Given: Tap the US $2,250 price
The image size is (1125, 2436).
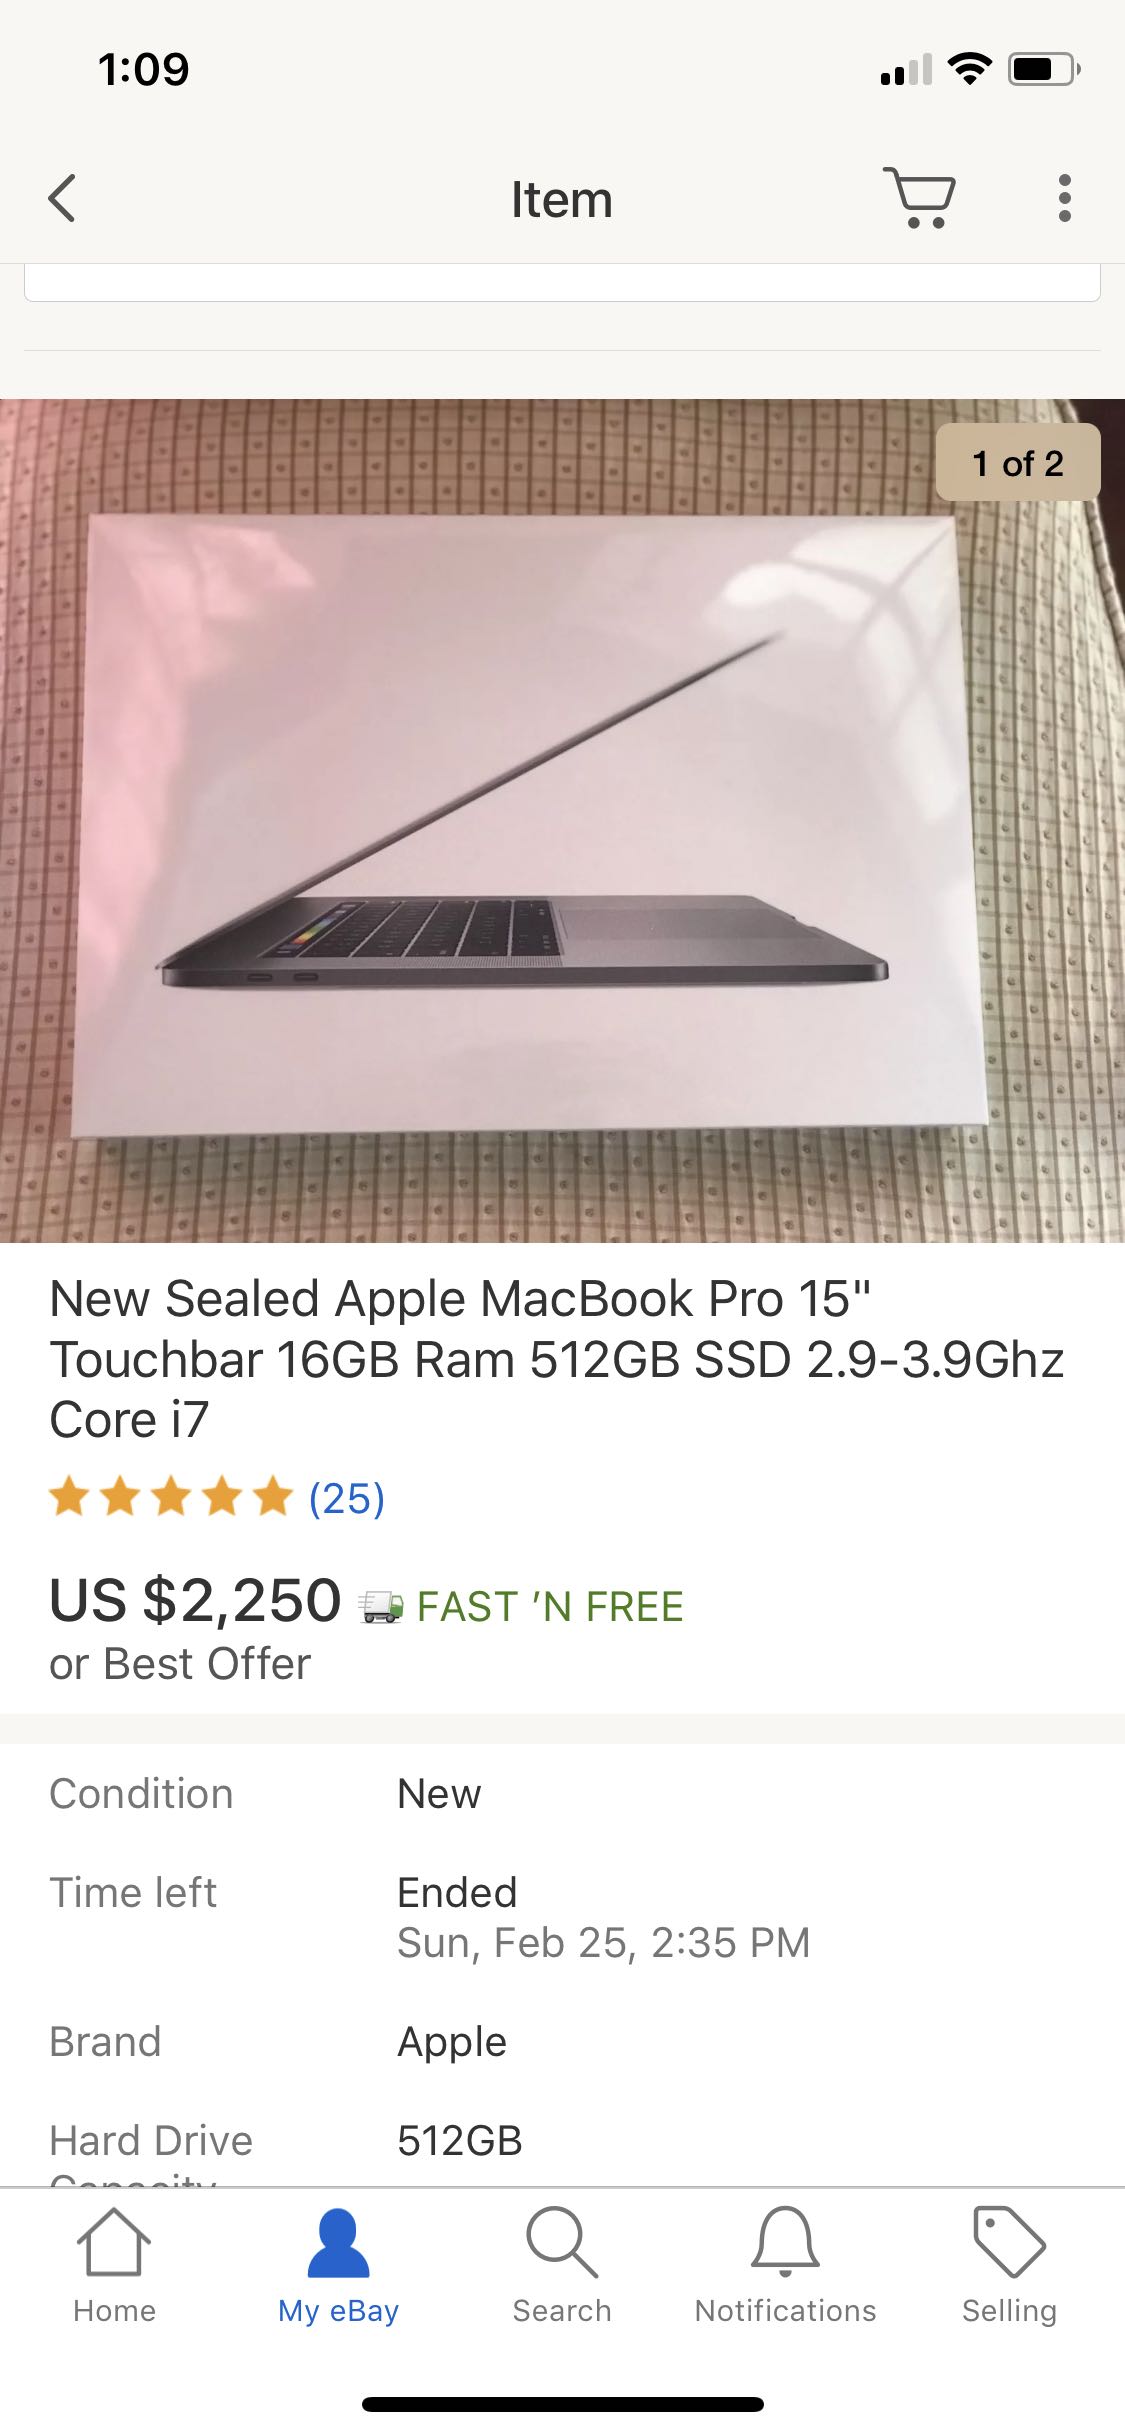Looking at the screenshot, I should click(x=195, y=1600).
